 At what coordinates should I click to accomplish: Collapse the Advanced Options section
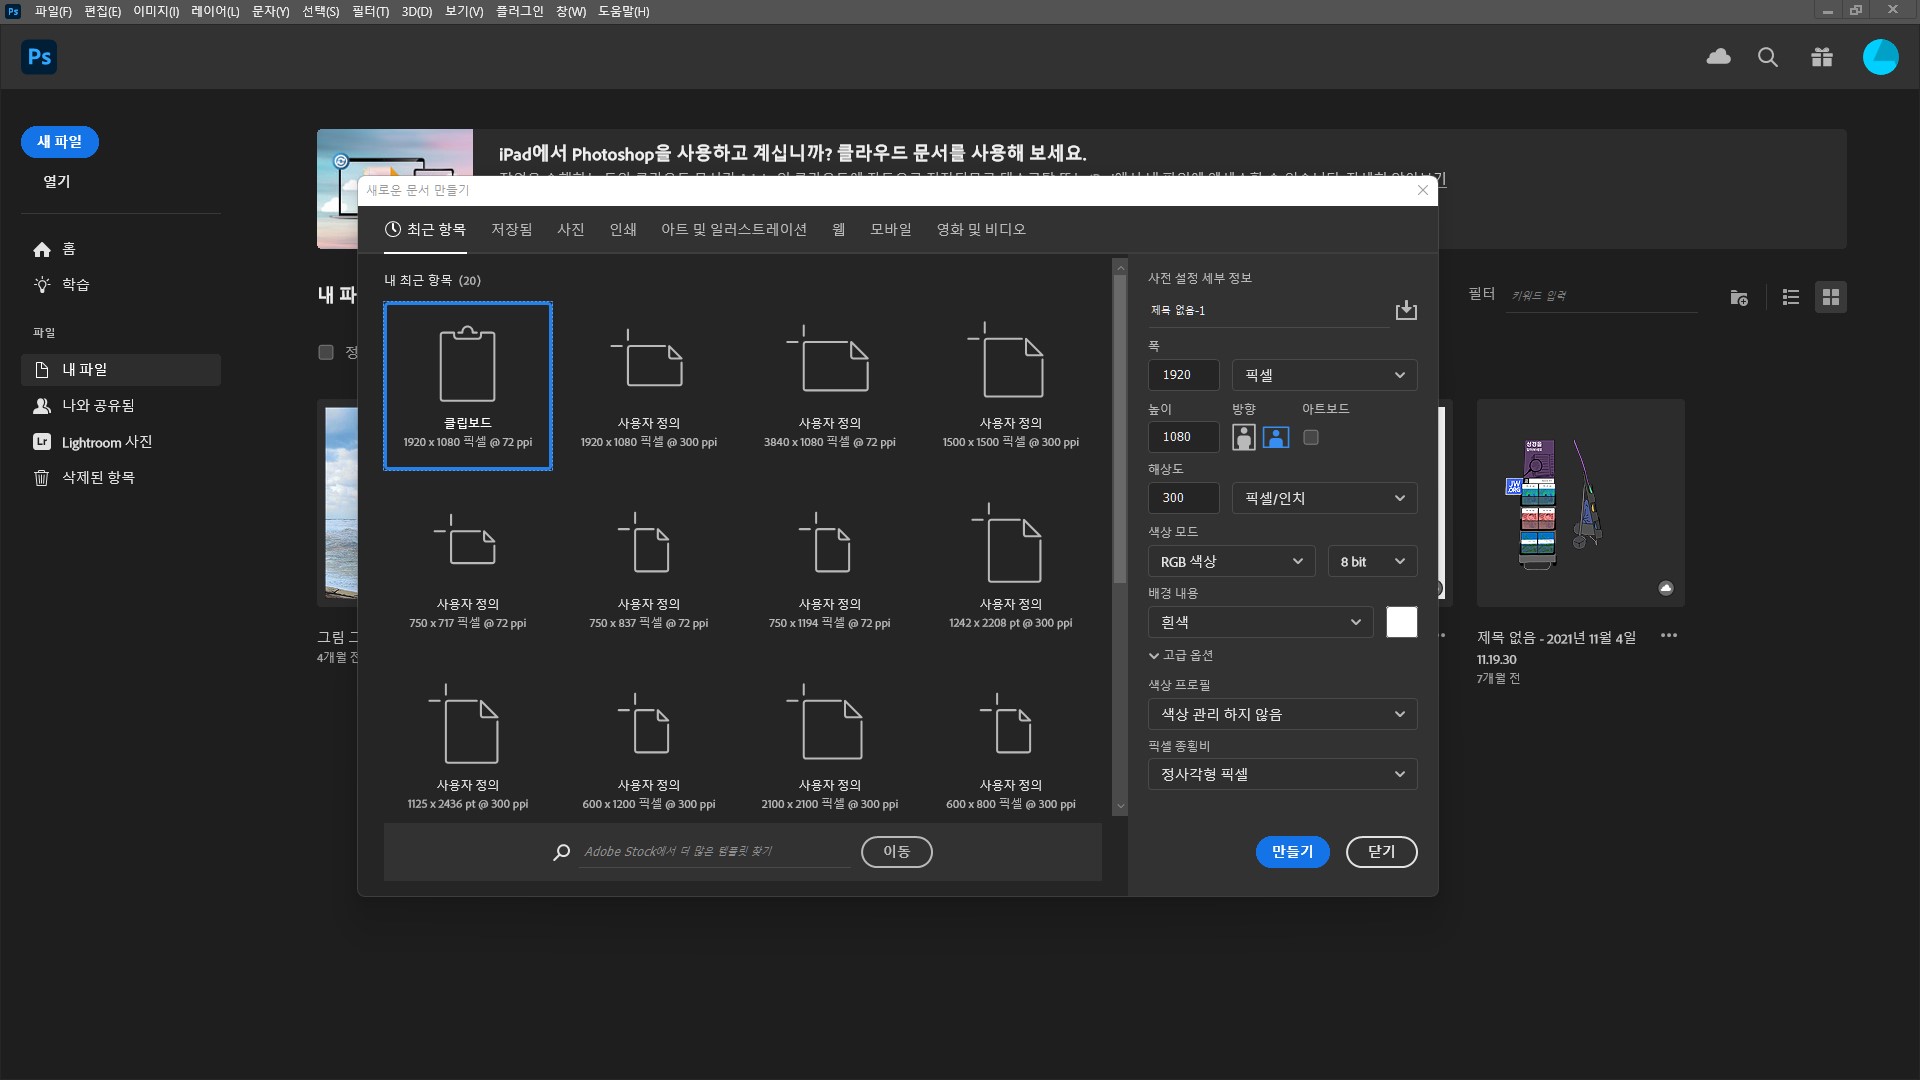click(1181, 655)
